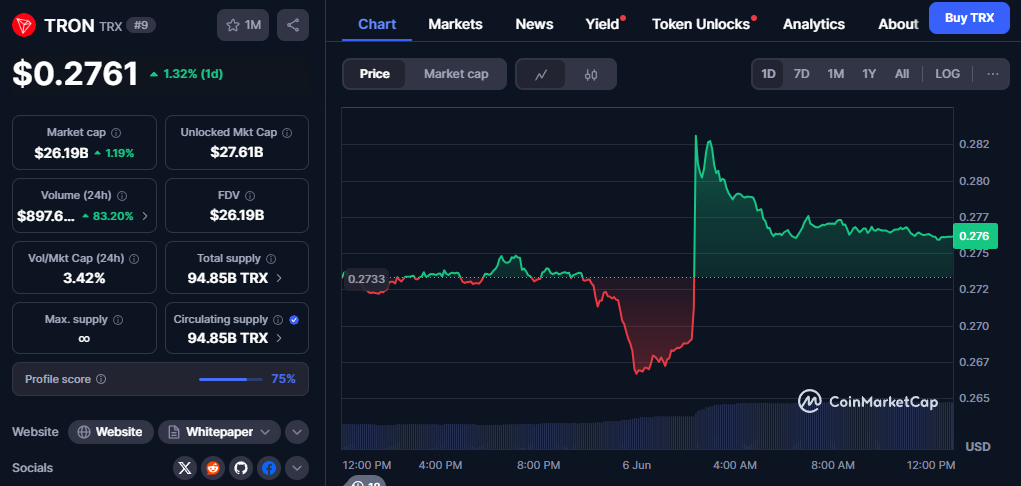The image size is (1021, 486).
Task: Select Market cap chart mode
Action: pos(456,74)
